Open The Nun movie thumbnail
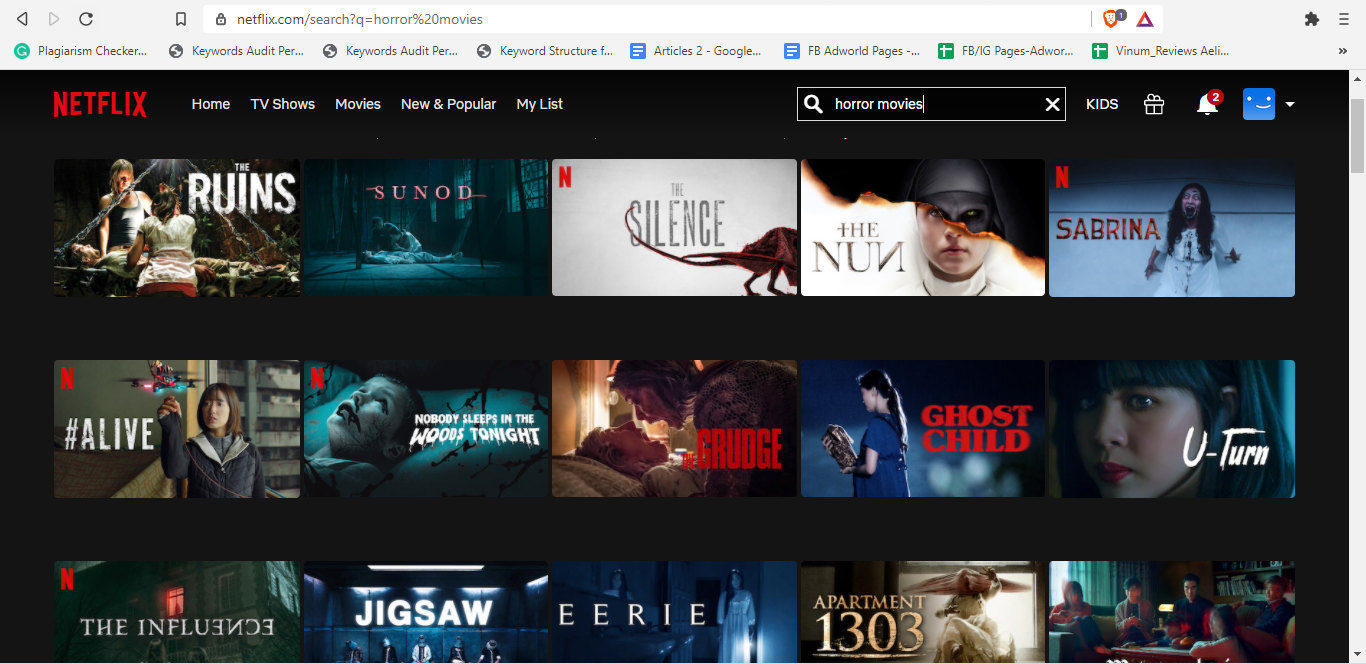 click(923, 228)
